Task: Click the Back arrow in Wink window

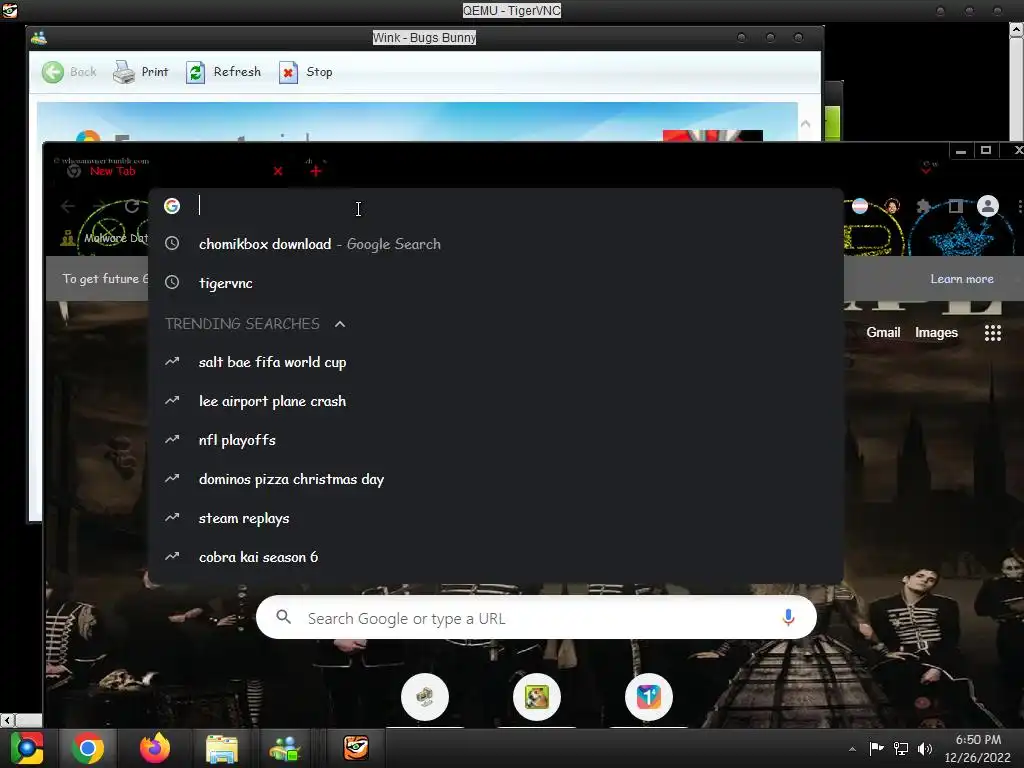Action: (x=53, y=72)
